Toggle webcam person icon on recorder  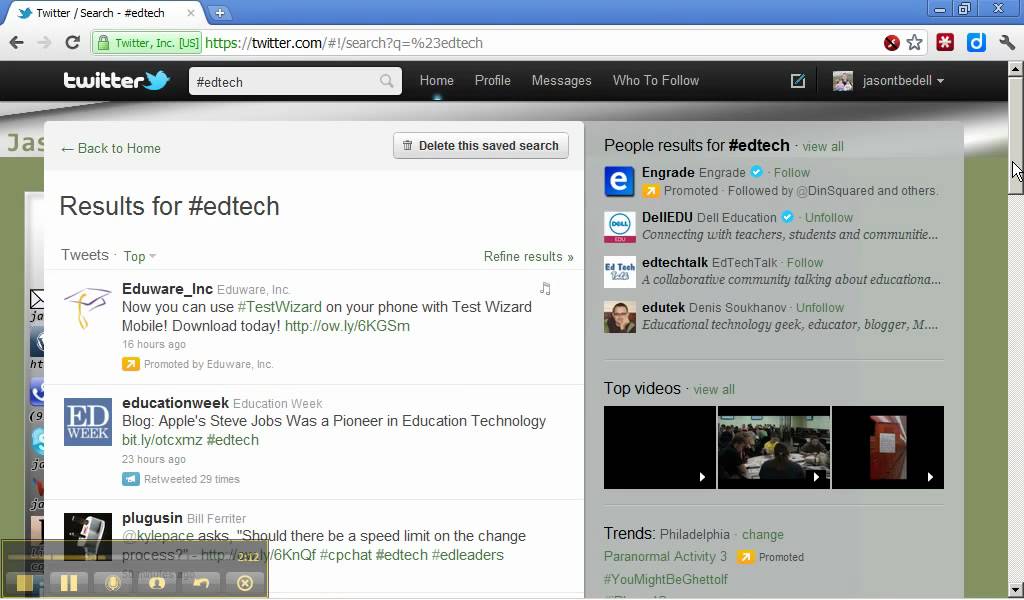pos(157,582)
